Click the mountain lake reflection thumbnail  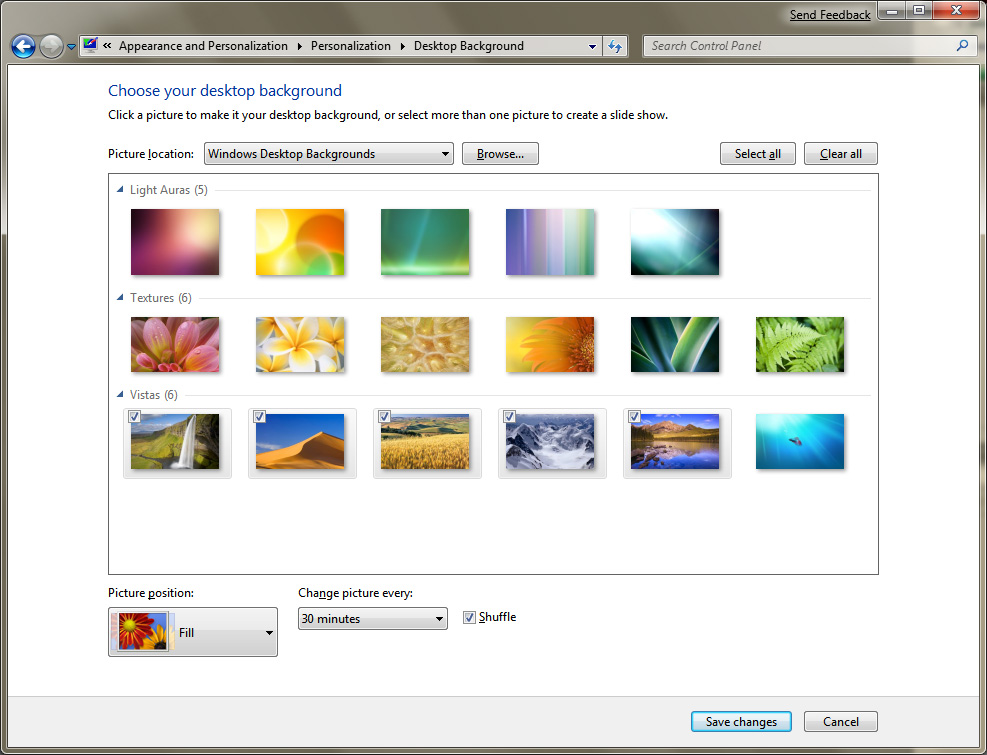tap(675, 441)
